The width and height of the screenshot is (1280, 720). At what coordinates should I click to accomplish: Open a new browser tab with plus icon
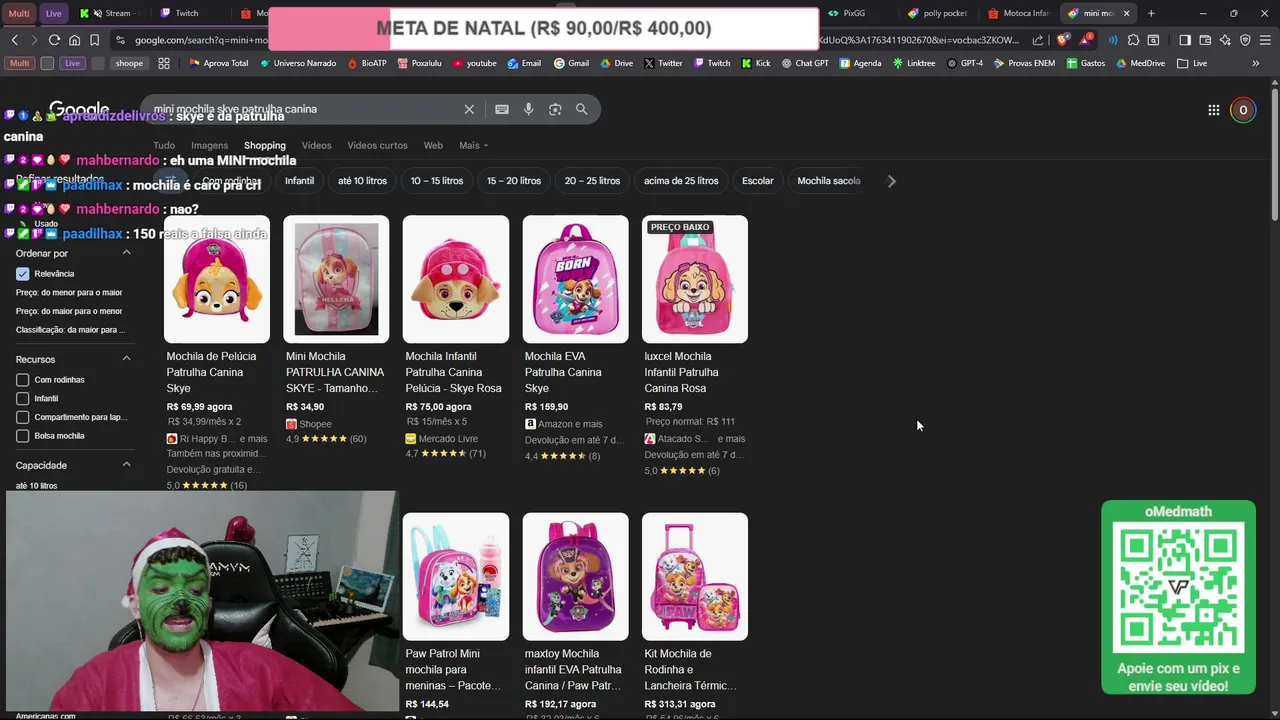(1151, 13)
